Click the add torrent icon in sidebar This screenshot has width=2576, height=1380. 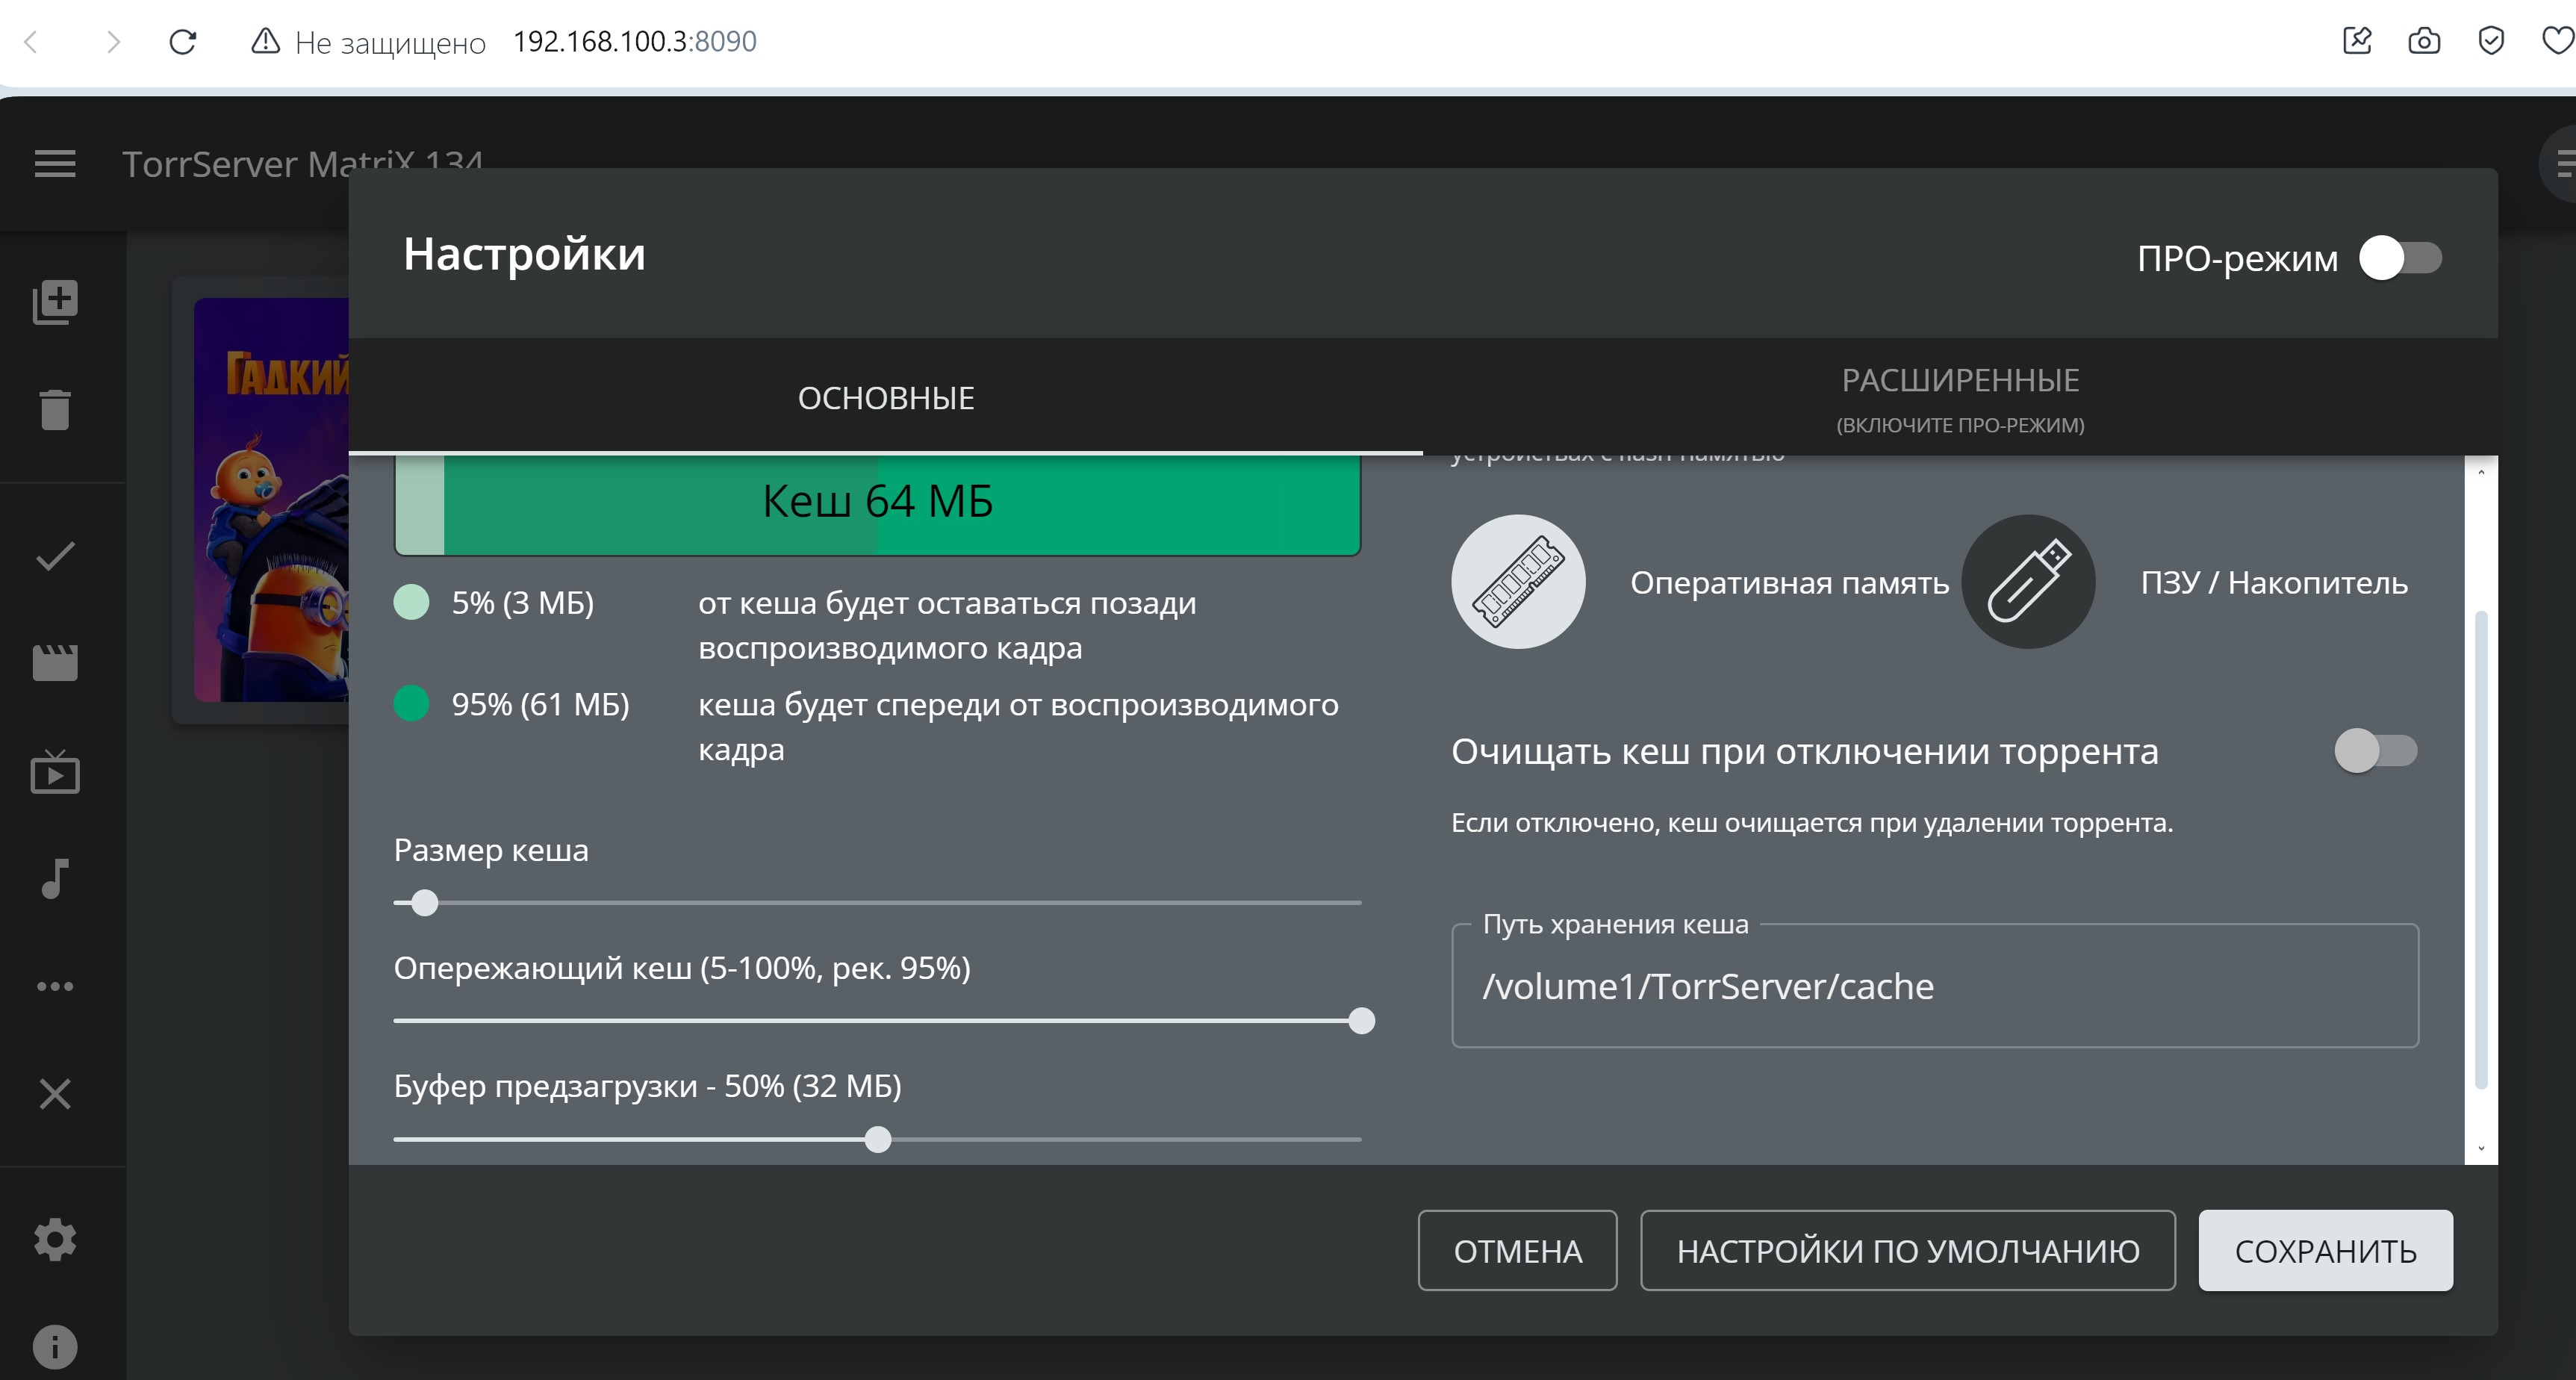pyautogui.click(x=55, y=301)
